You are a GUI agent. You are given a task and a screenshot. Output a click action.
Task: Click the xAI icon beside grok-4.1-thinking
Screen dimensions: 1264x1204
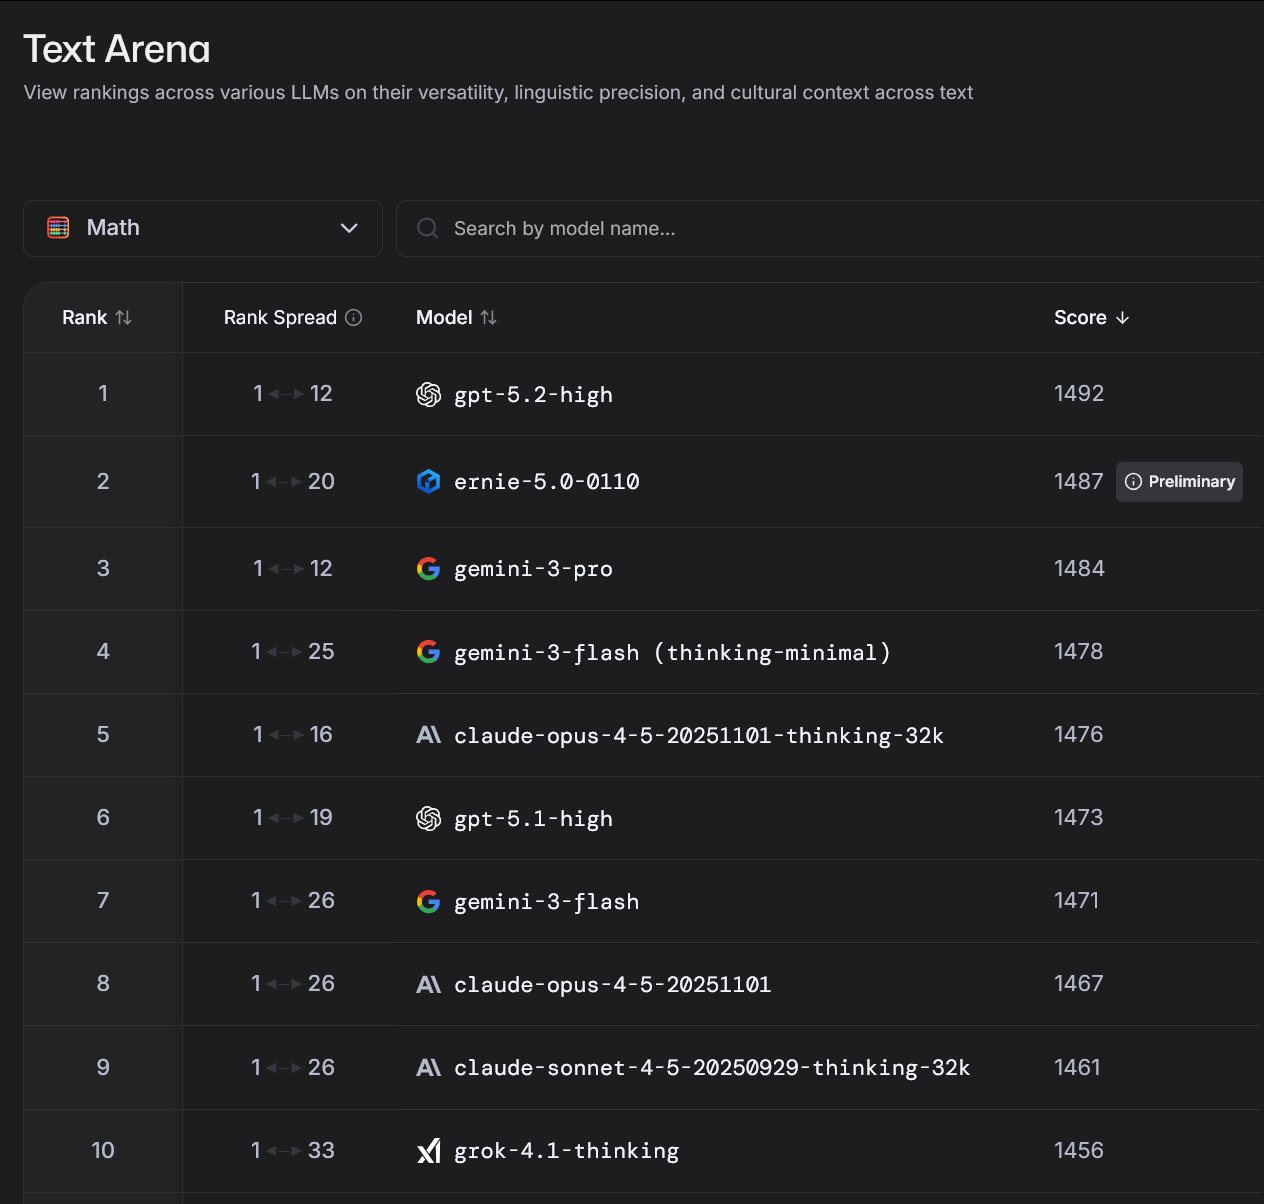click(428, 1151)
